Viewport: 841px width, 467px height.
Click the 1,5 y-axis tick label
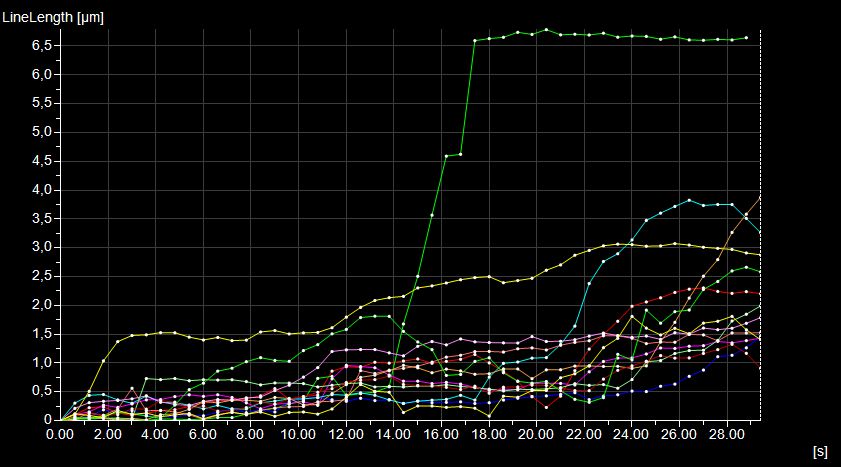(41, 334)
